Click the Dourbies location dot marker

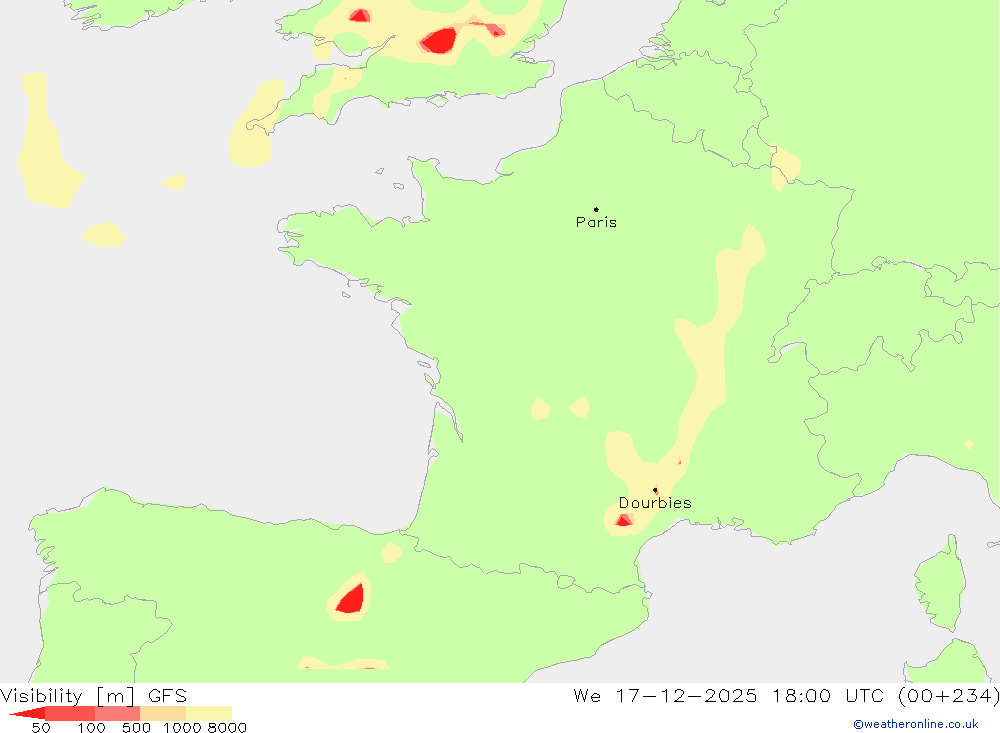pos(655,490)
